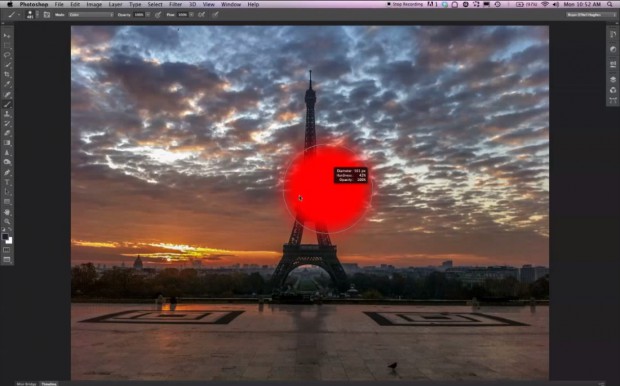Open the Image menu
The height and width of the screenshot is (386, 620).
[x=94, y=4]
